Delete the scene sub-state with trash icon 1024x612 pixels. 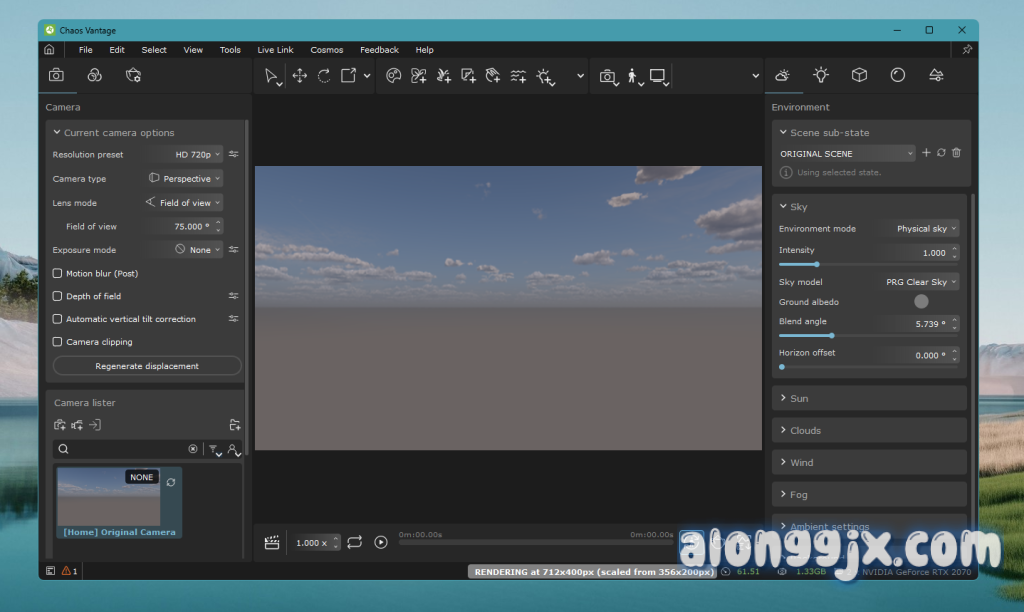[956, 153]
